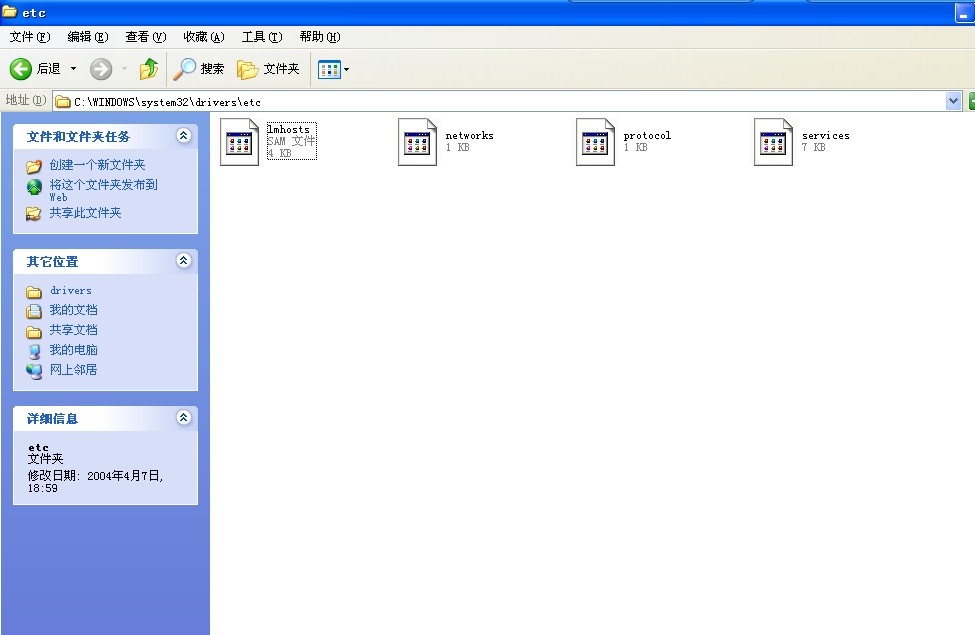Click the drivers folder icon
The height and width of the screenshot is (635, 975).
(34, 292)
